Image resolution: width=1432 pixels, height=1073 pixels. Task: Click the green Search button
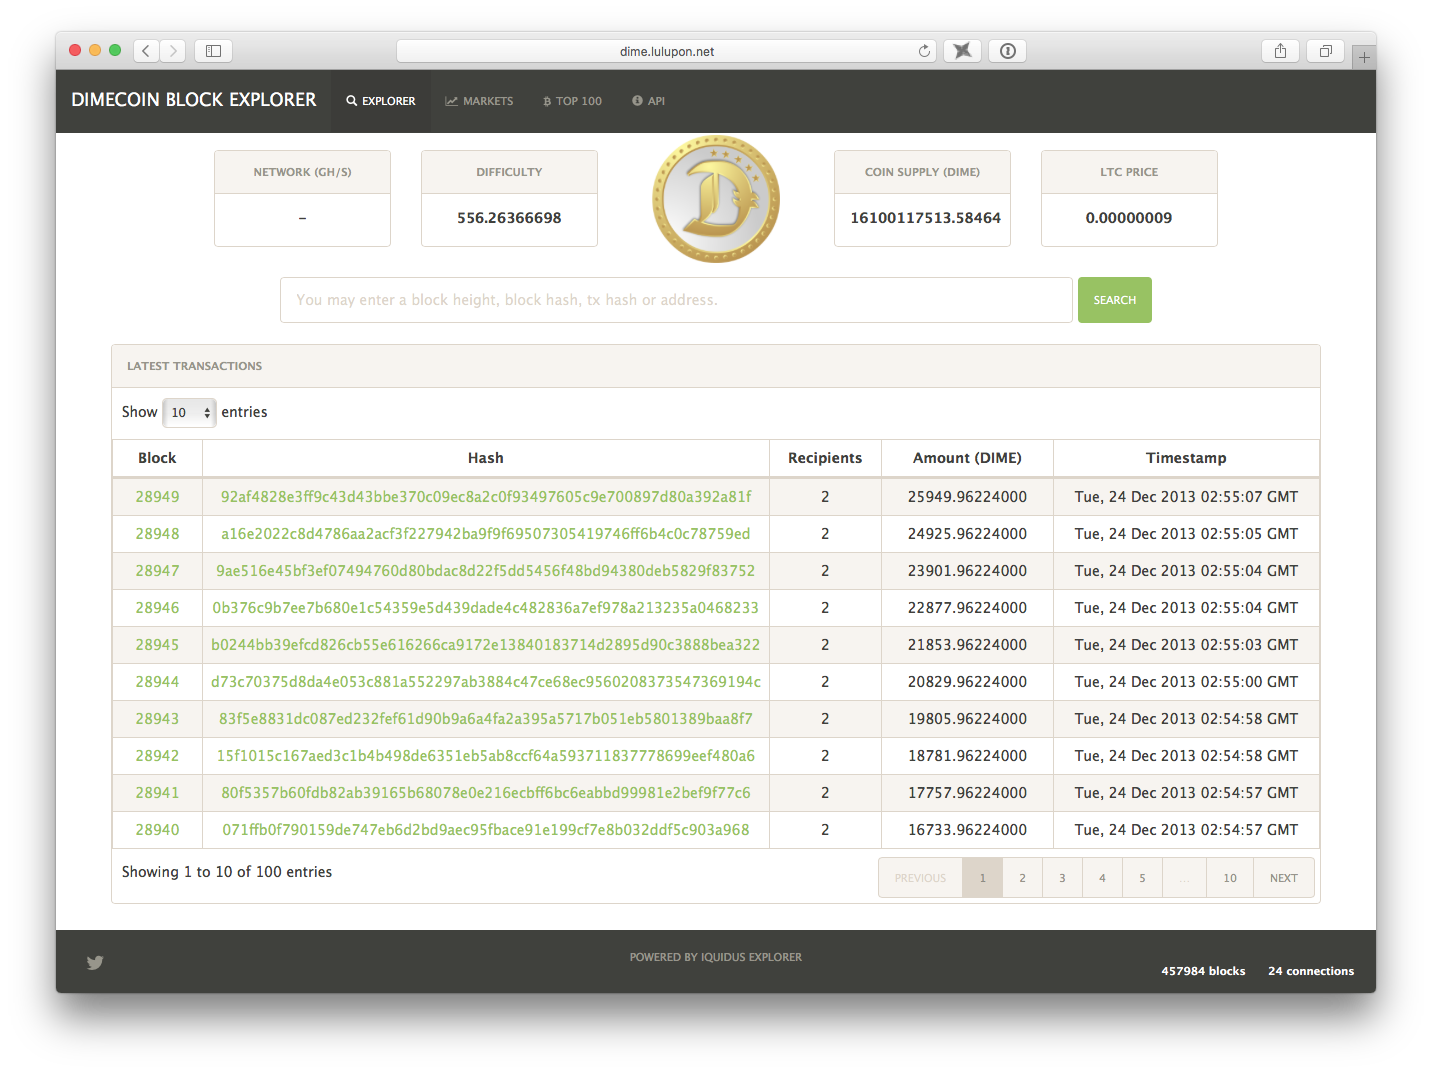(1115, 300)
